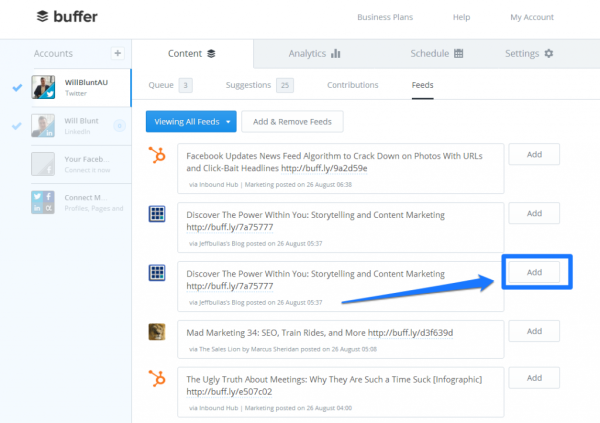Screen dimensions: 600x423
Task: Click the HubSpot icon beside the Facebook Updates post
Action: [157, 155]
